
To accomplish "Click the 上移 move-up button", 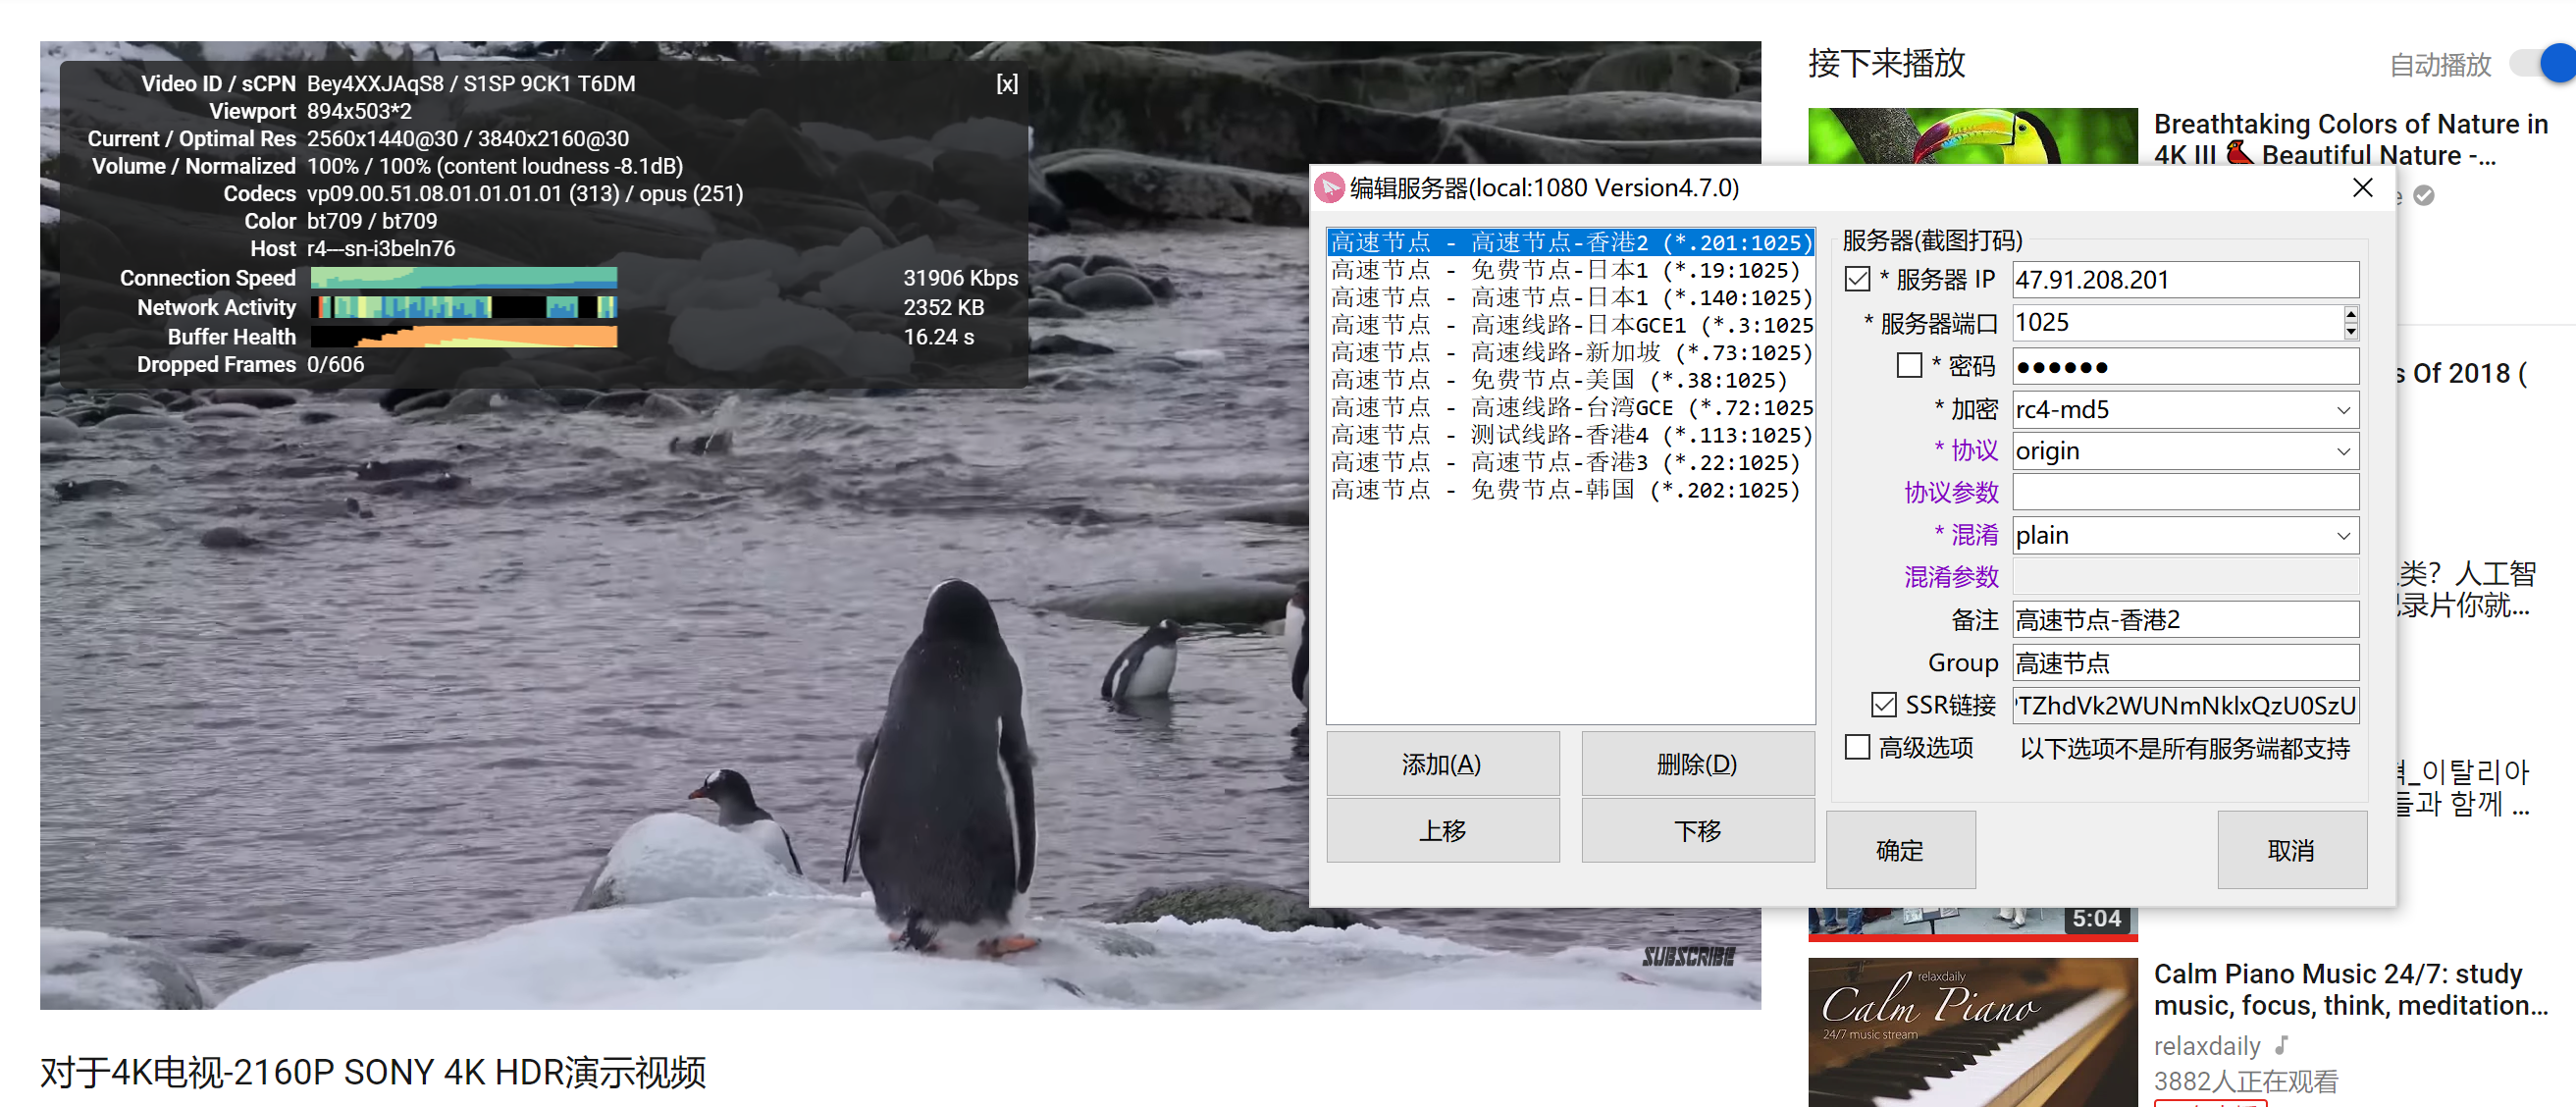I will [x=1442, y=830].
